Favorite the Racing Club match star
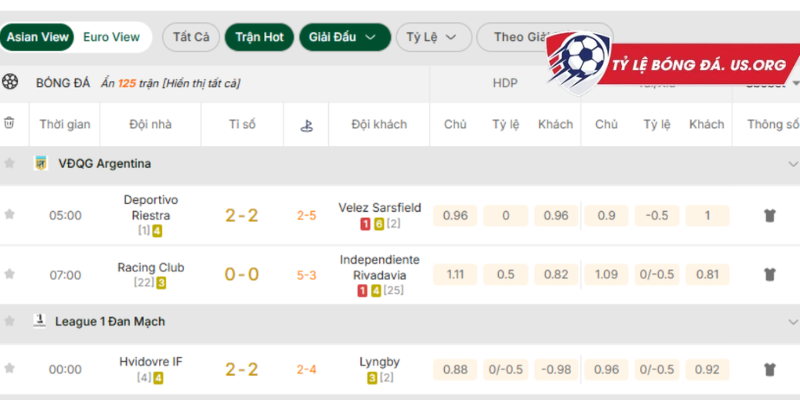This screenshot has width=800, height=400. (10, 274)
